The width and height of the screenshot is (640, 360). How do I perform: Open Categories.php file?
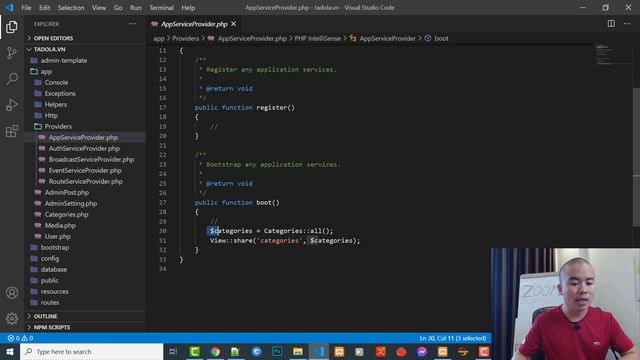pyautogui.click(x=67, y=215)
